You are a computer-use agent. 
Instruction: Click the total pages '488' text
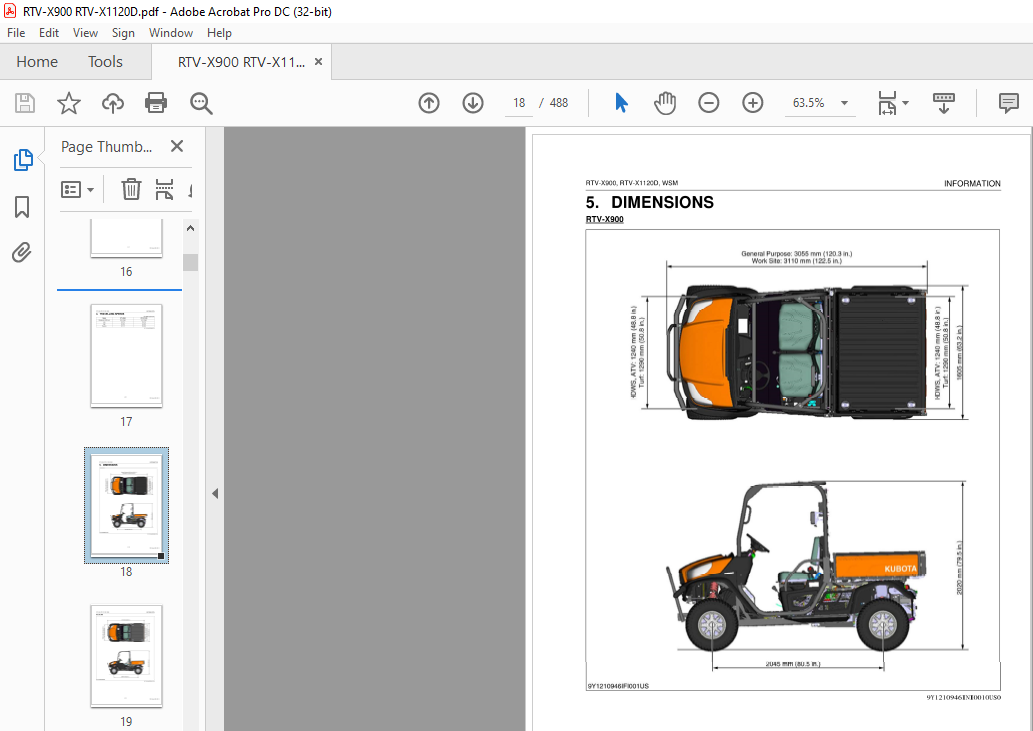pos(559,103)
